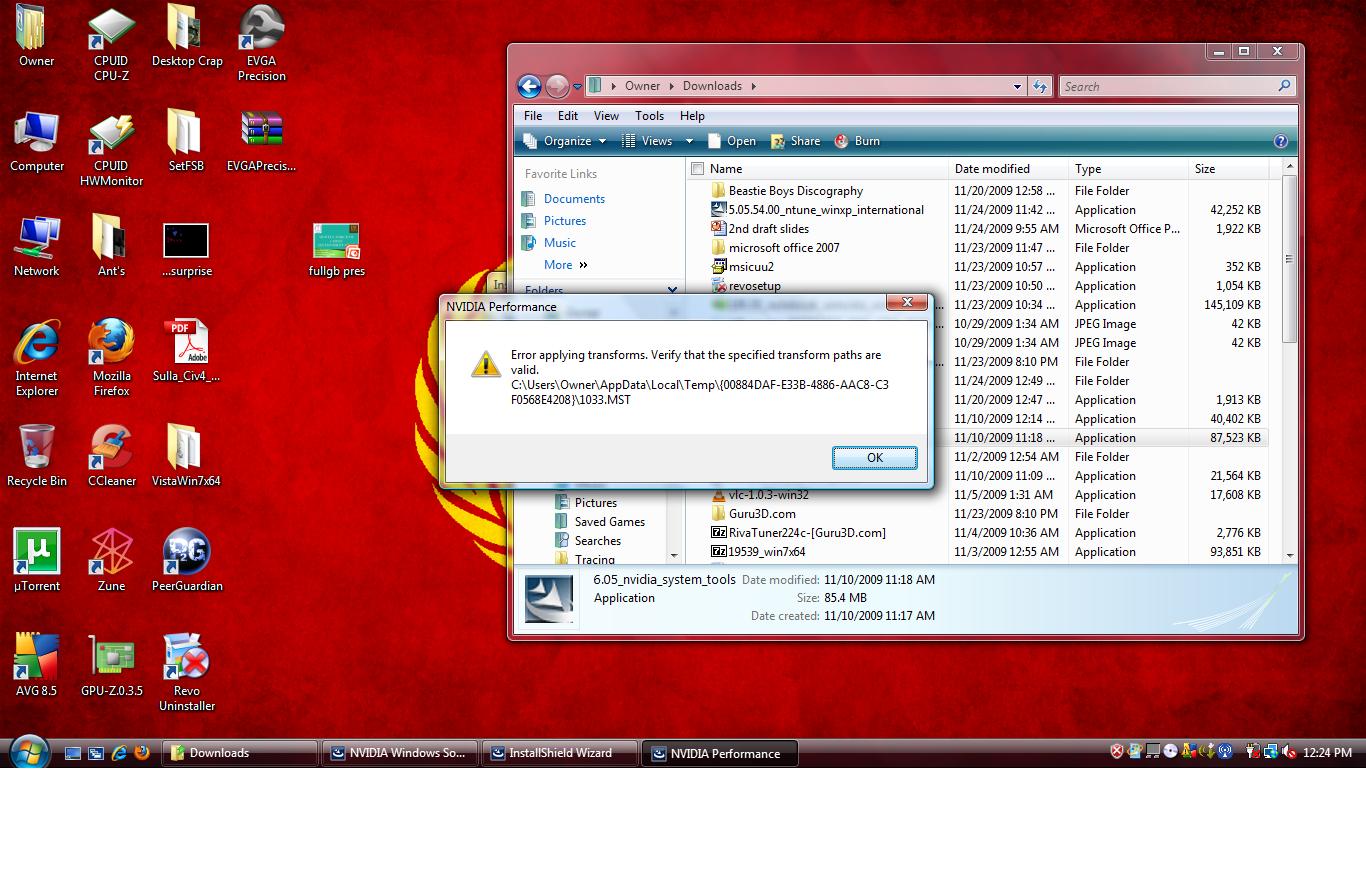Image resolution: width=1366 pixels, height=882 pixels.
Task: Open the Help menu in Explorer
Action: tap(692, 116)
